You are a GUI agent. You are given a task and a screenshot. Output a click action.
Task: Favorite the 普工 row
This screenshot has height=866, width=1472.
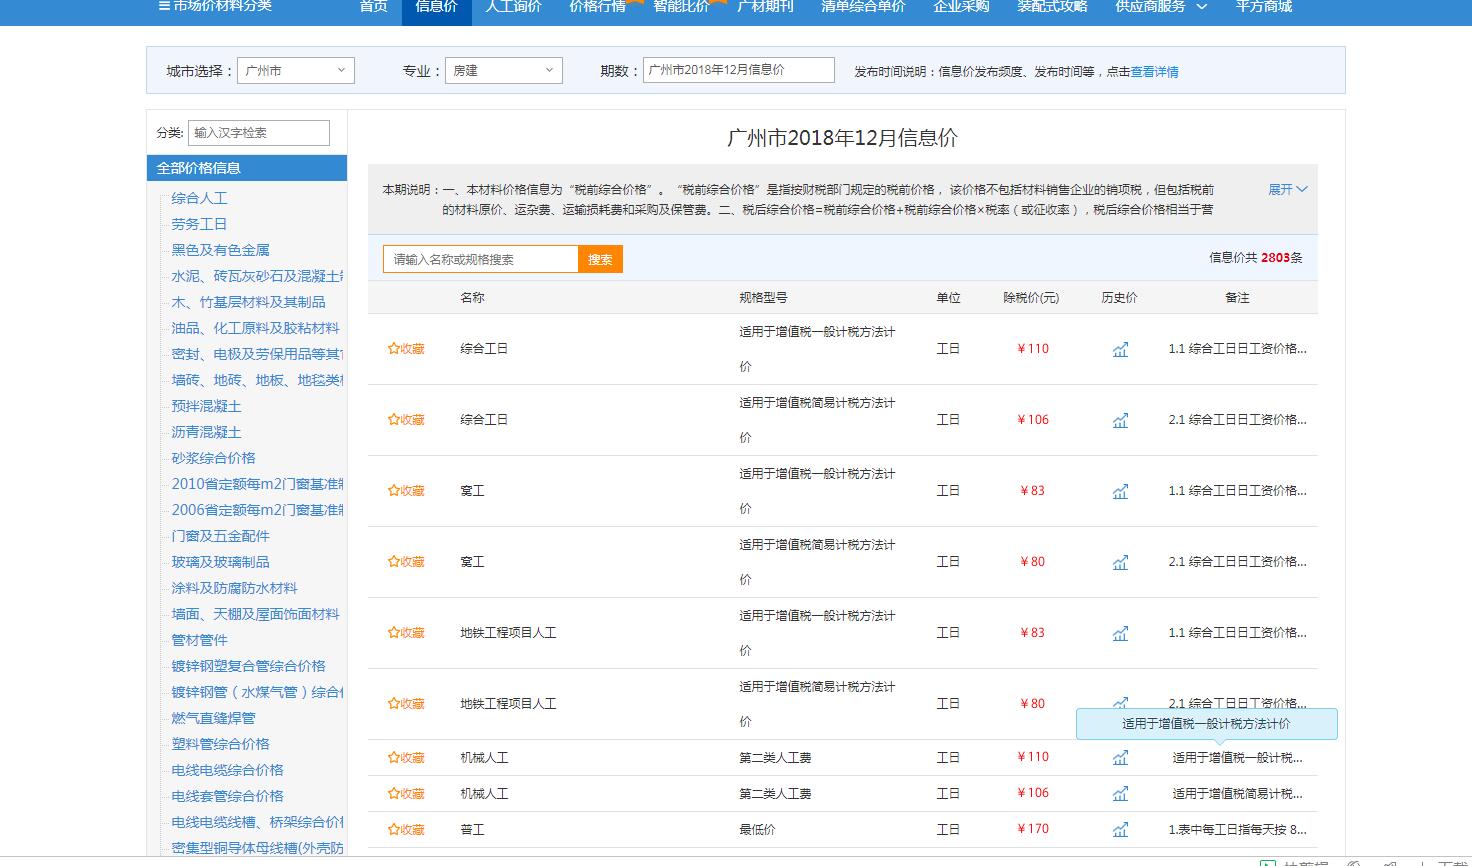pyautogui.click(x=406, y=830)
